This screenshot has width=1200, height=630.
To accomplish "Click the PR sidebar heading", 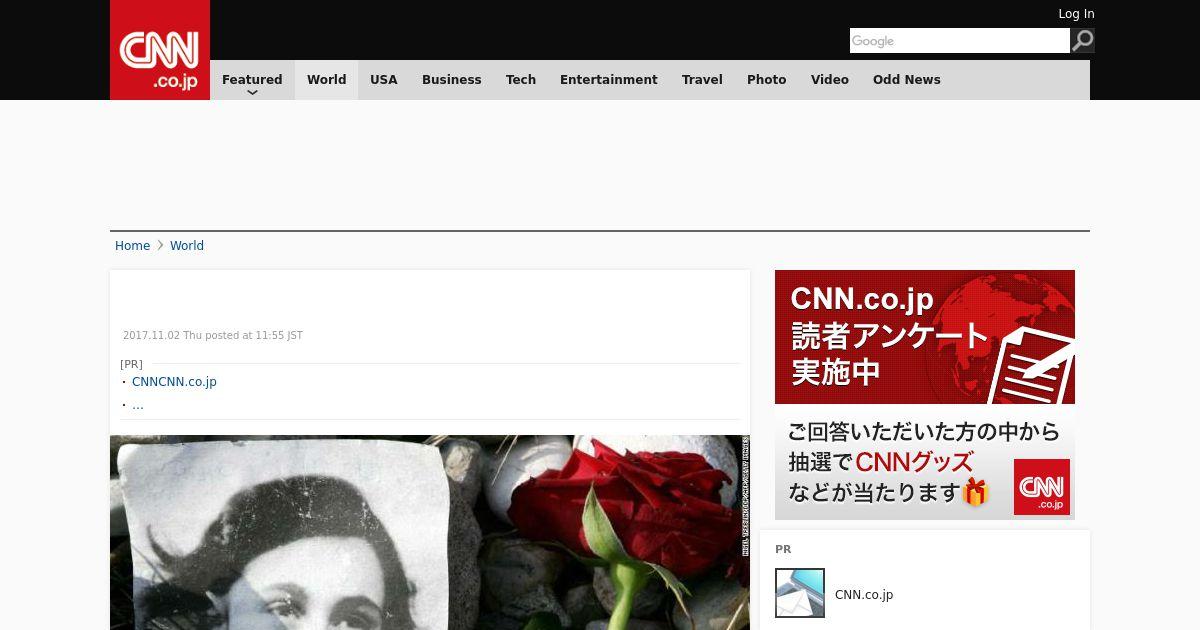I will [783, 549].
